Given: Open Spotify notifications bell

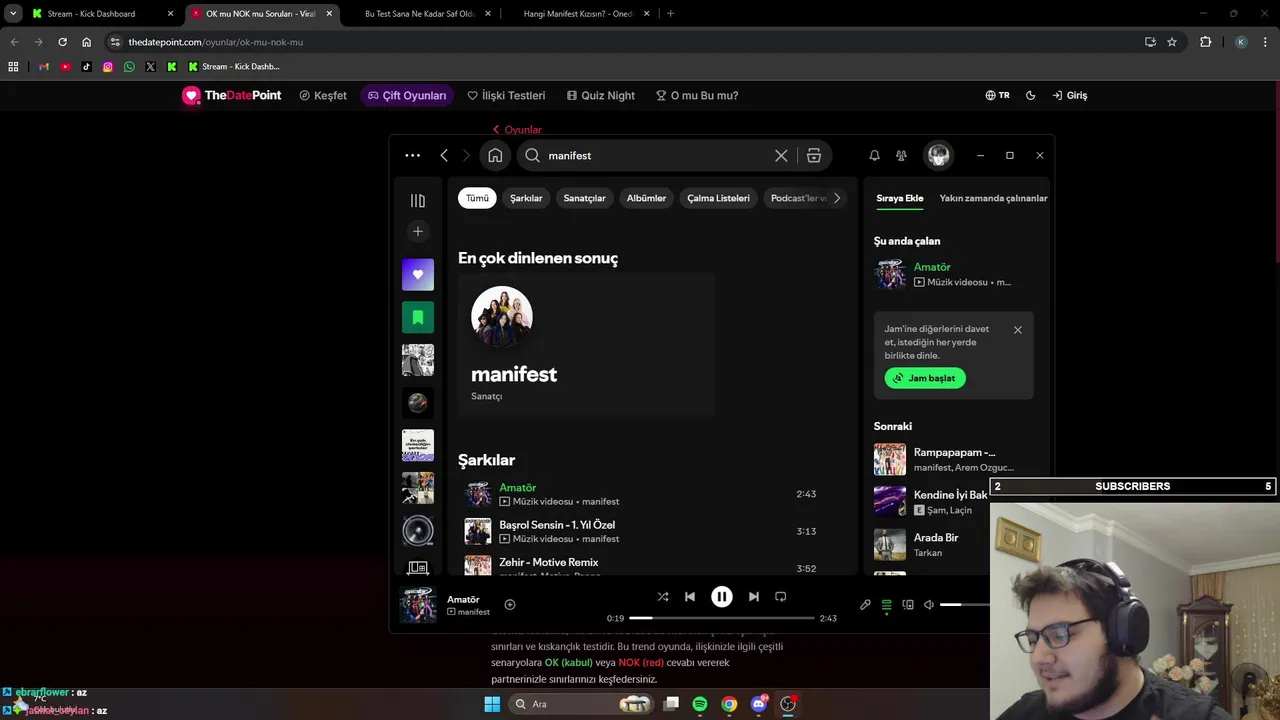Looking at the screenshot, I should (x=874, y=155).
